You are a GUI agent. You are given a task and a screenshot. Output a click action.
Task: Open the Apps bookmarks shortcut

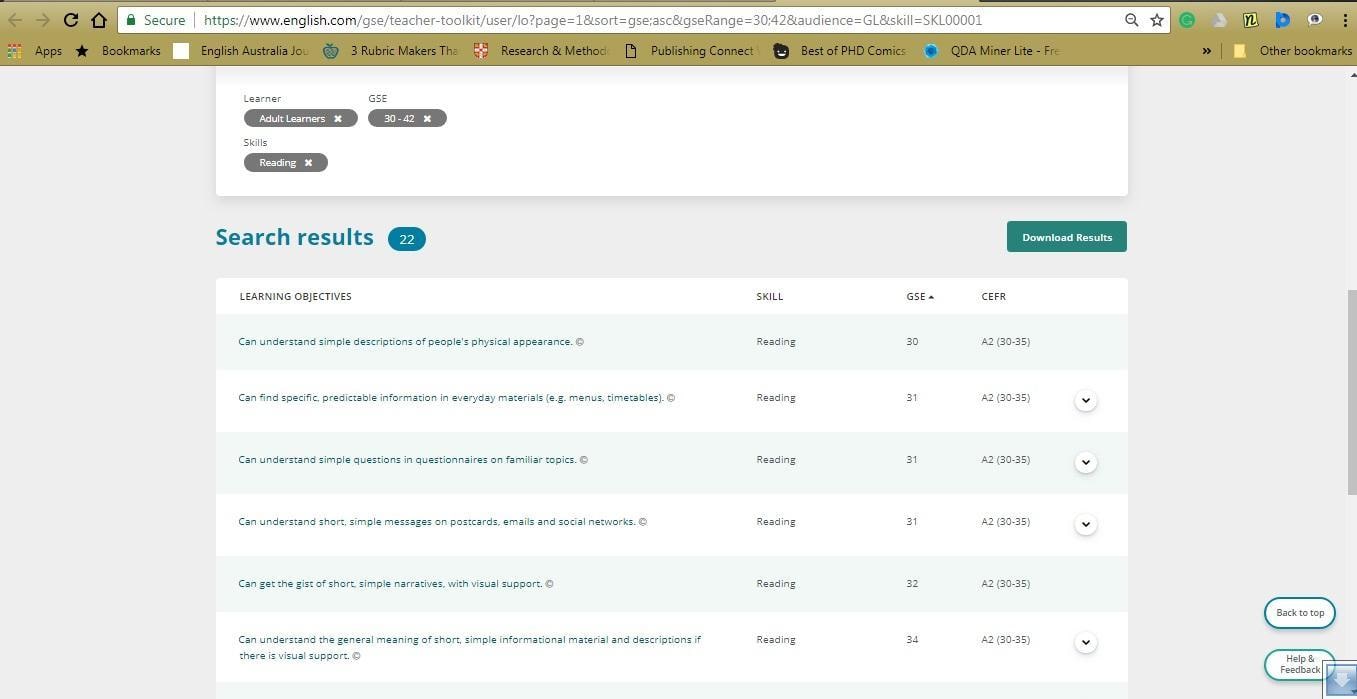coord(37,51)
